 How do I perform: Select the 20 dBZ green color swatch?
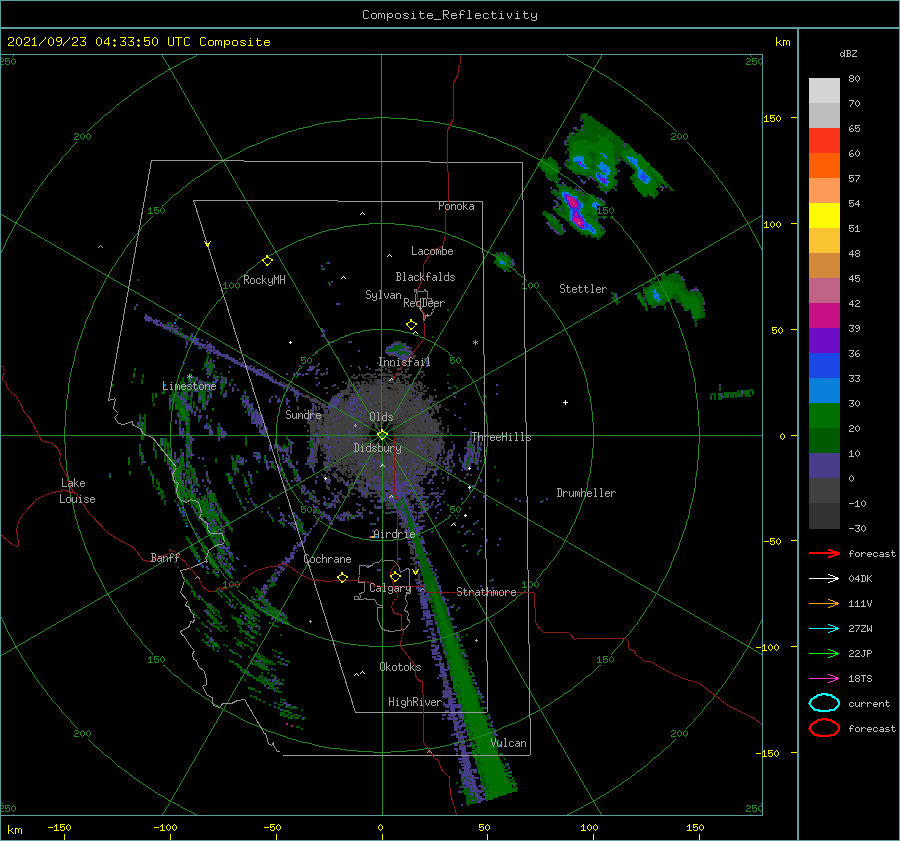(824, 416)
